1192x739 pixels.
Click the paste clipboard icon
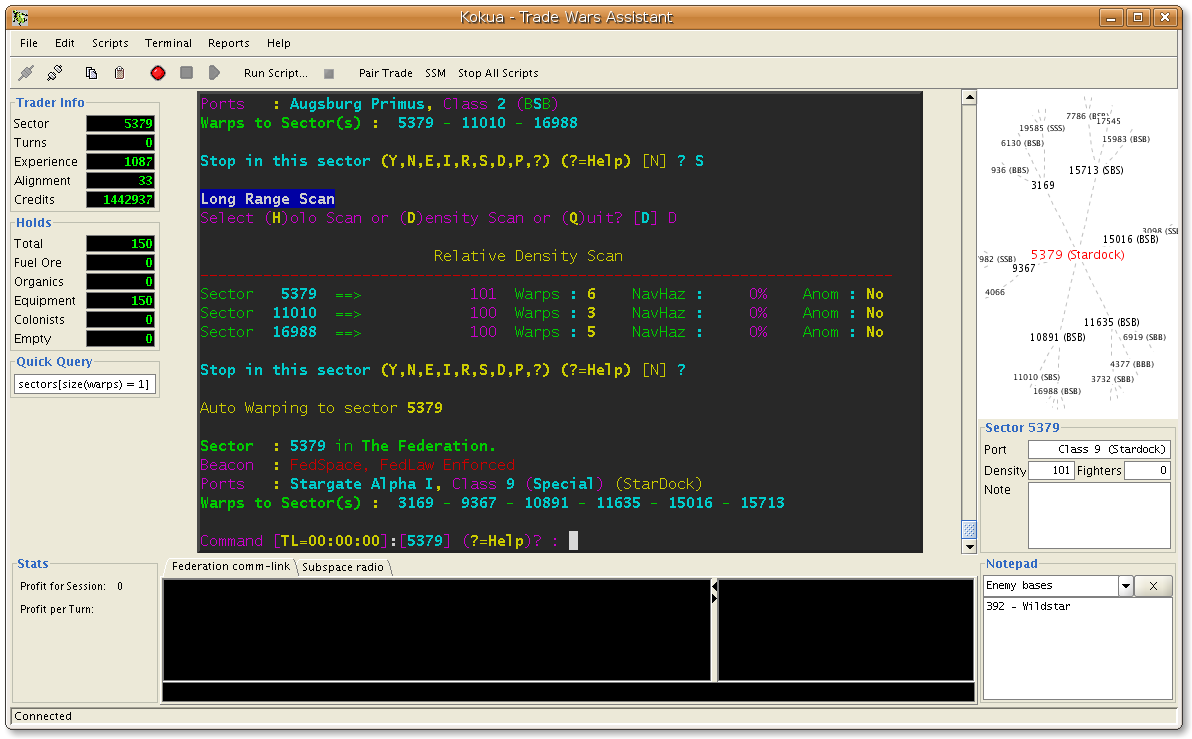[x=119, y=73]
